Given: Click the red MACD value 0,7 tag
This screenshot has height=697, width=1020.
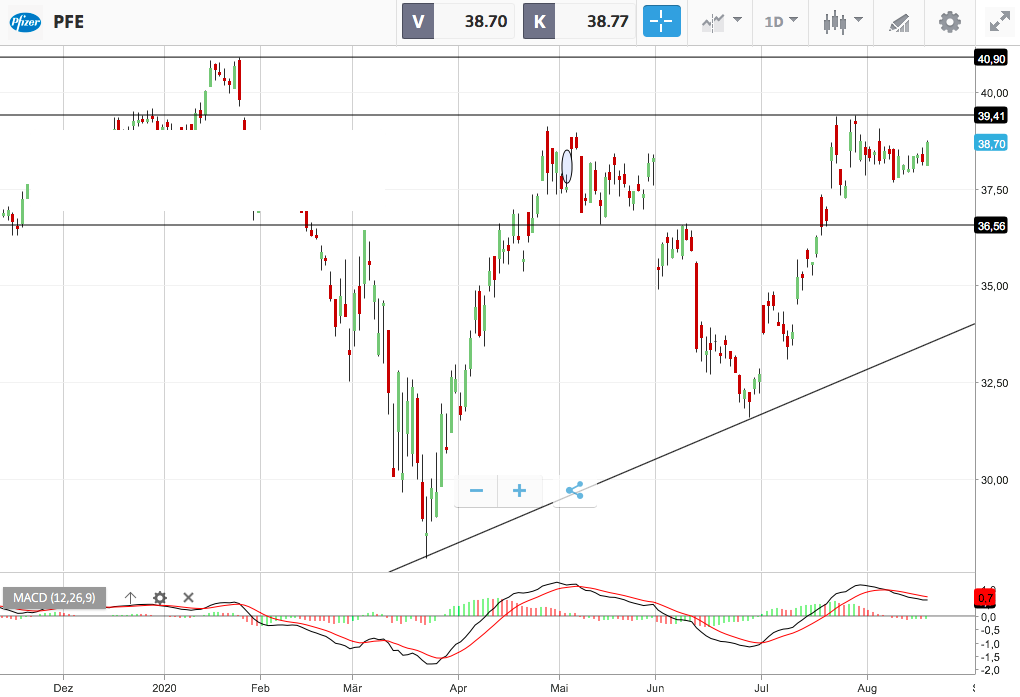Looking at the screenshot, I should (986, 598).
